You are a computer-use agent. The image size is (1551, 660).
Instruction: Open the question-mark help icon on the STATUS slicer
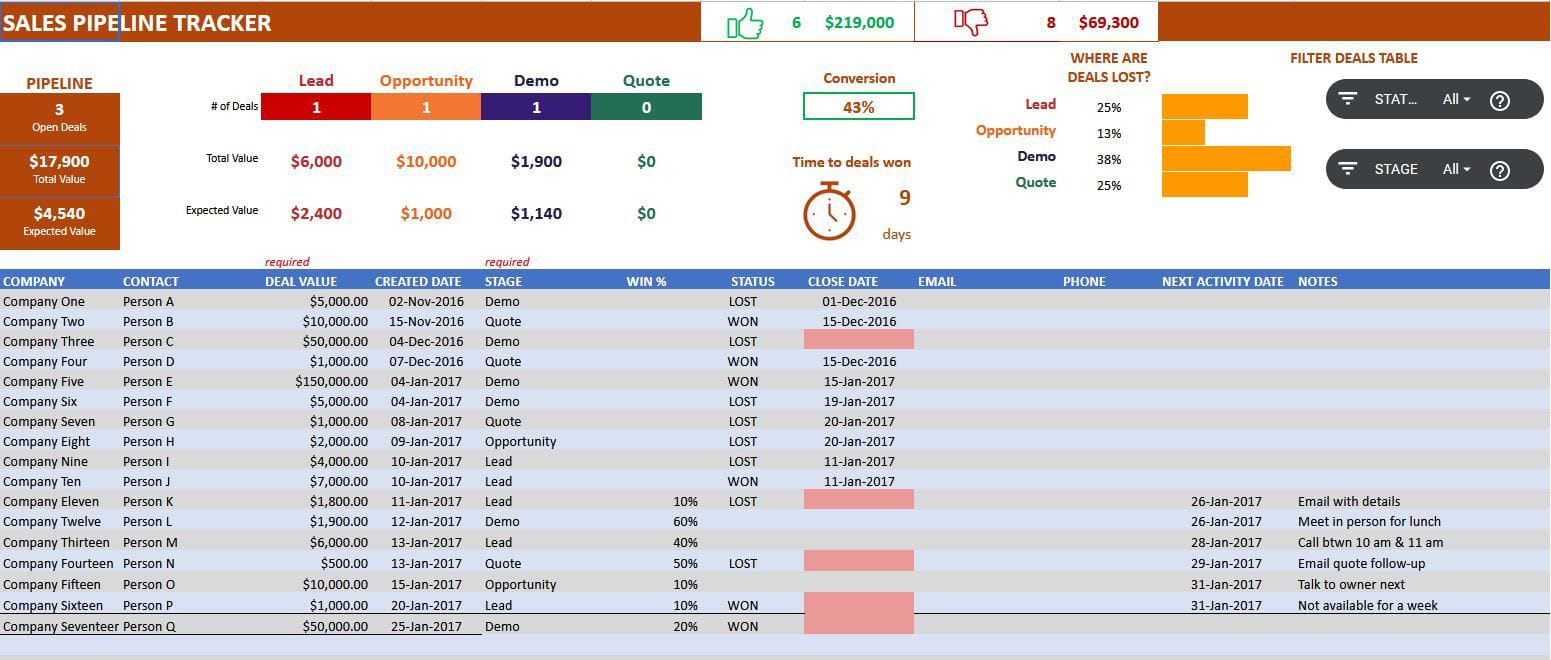[x=1500, y=99]
